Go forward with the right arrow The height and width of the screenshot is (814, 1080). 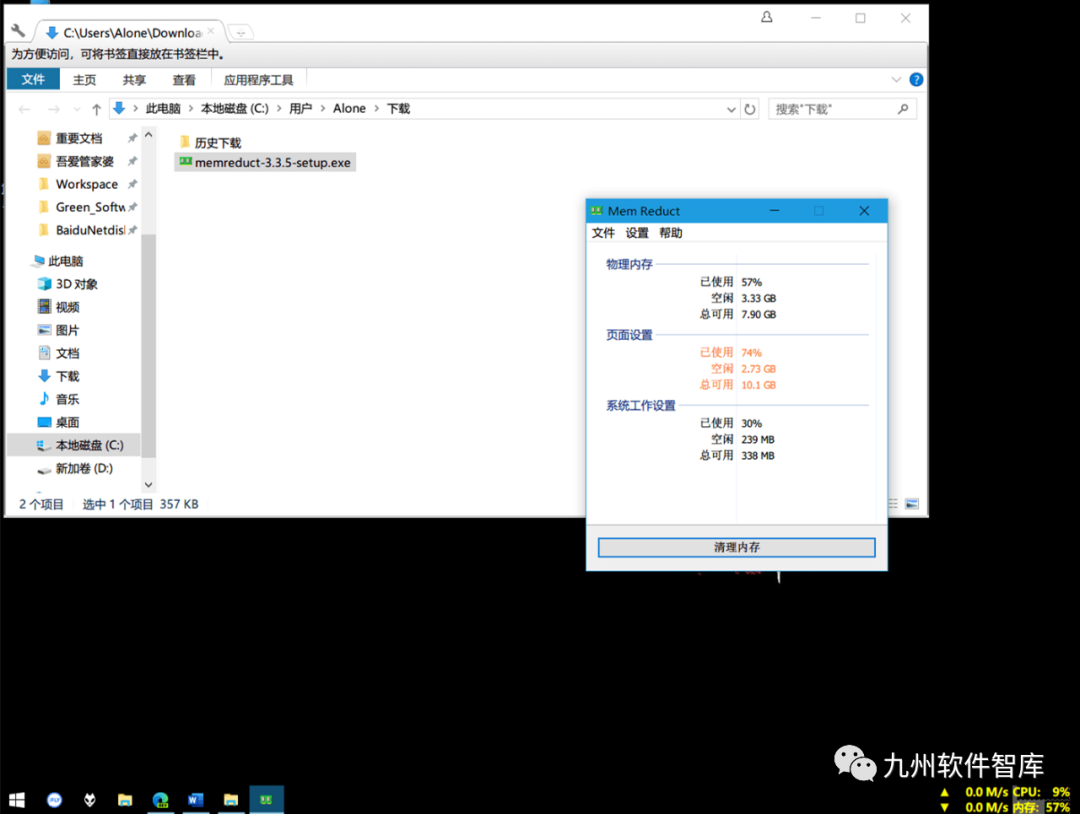[x=54, y=109]
